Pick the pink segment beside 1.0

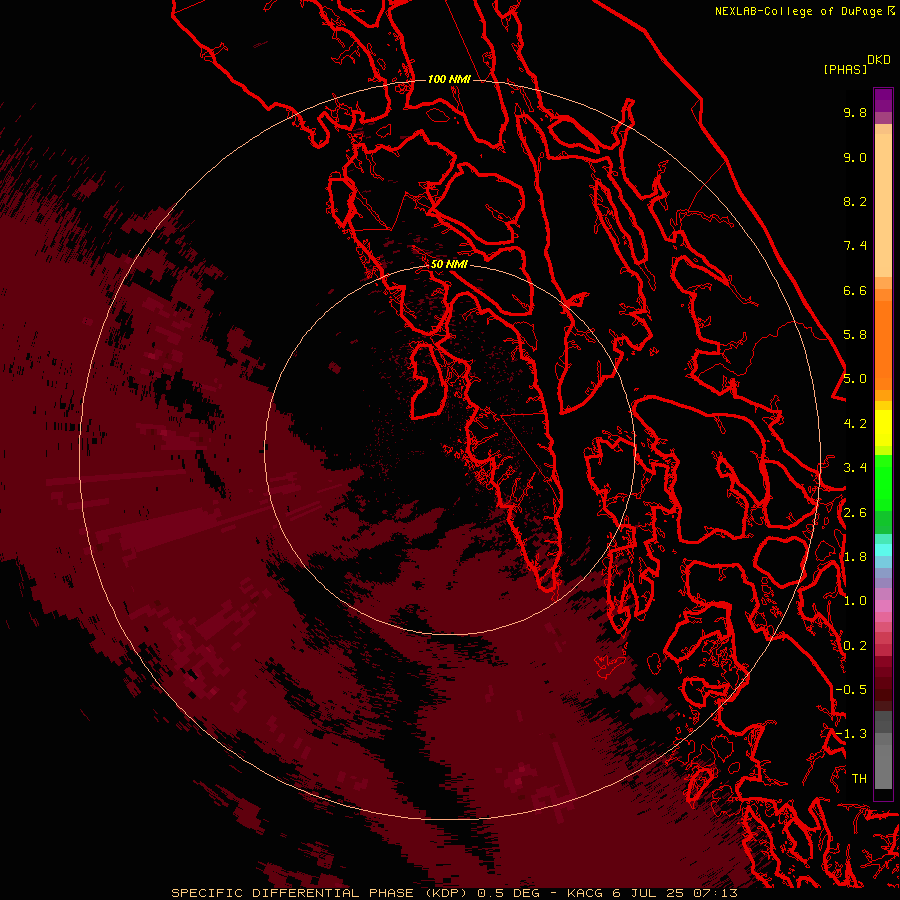883,606
